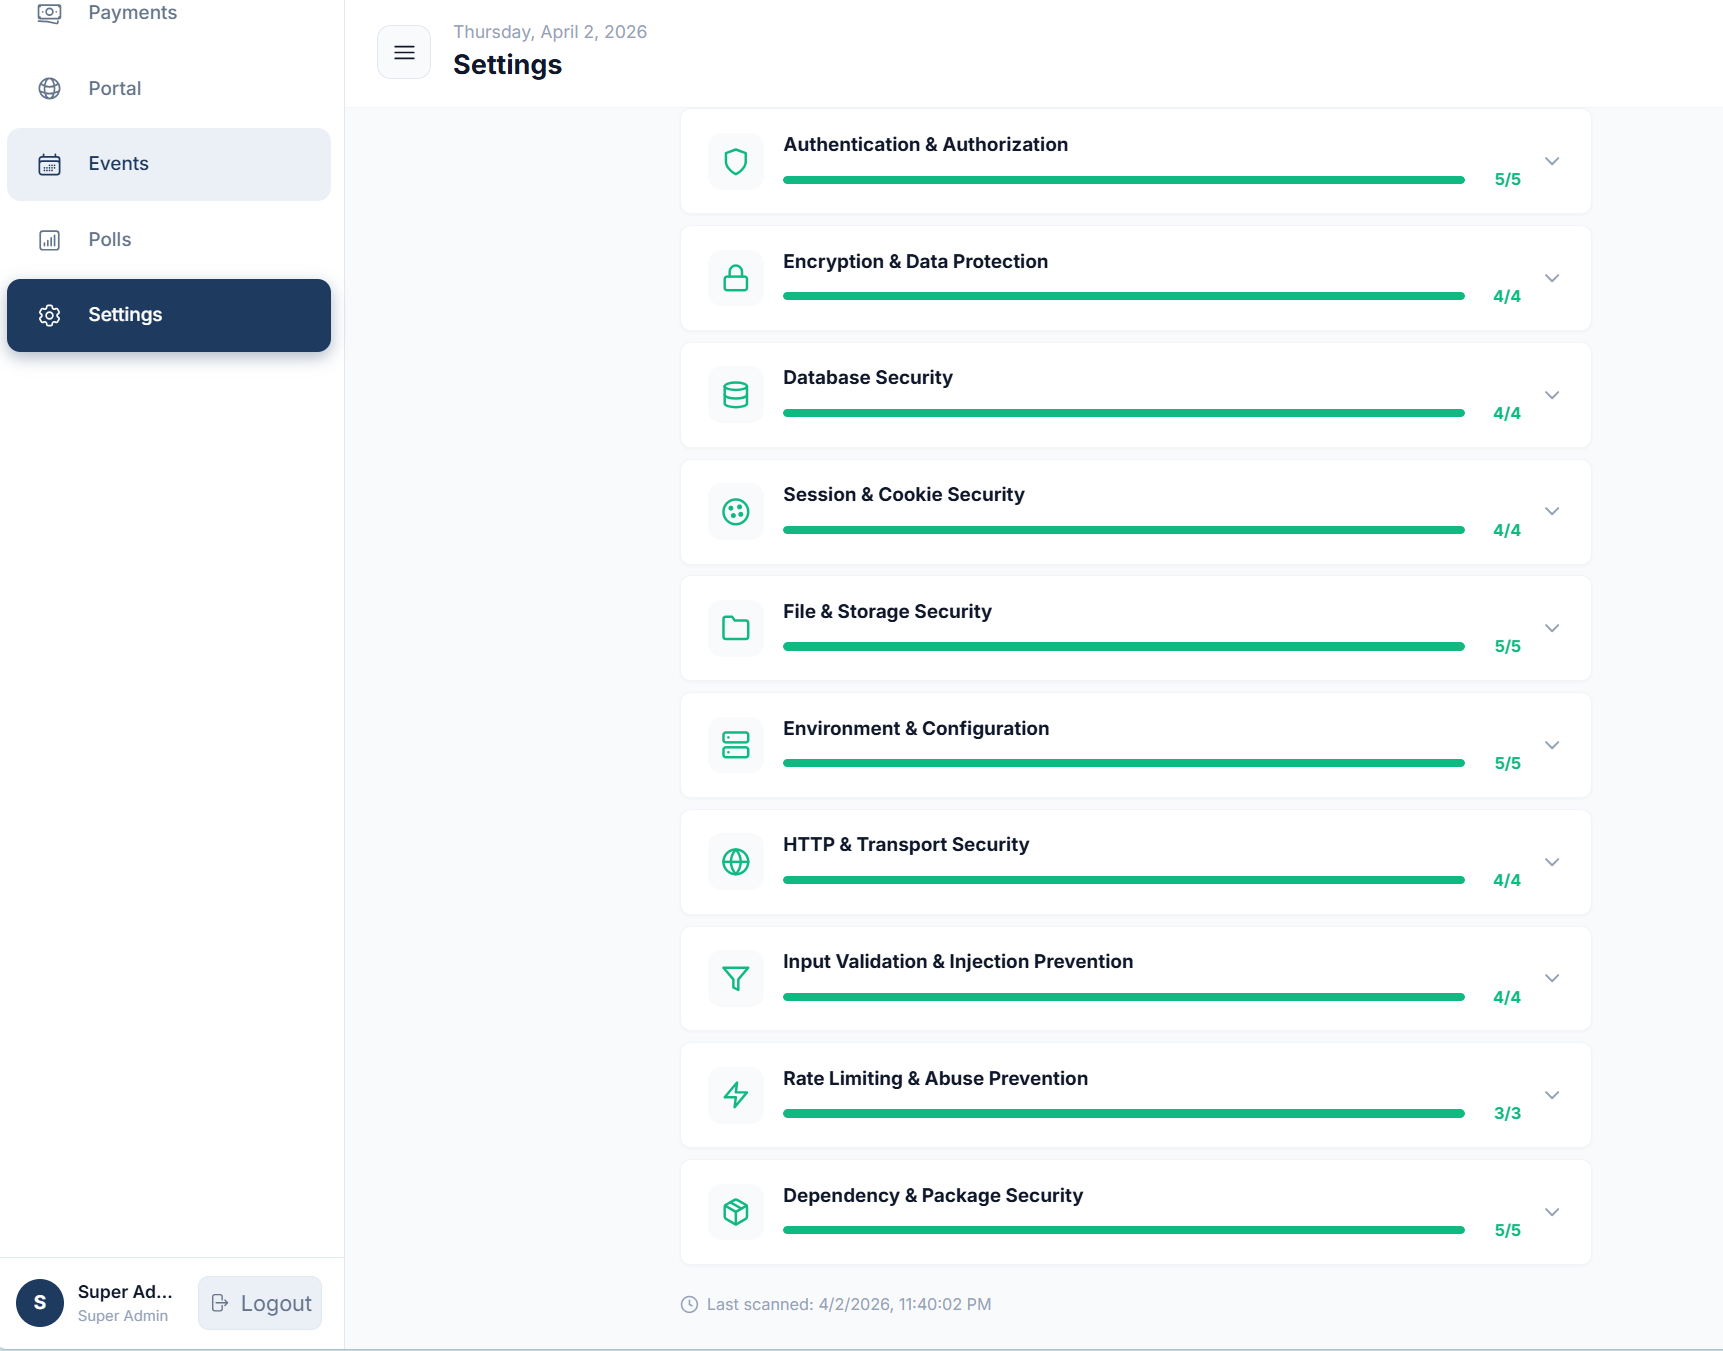This screenshot has width=1723, height=1351.
Task: Click the Super Admin avatar circle
Action: click(39, 1303)
